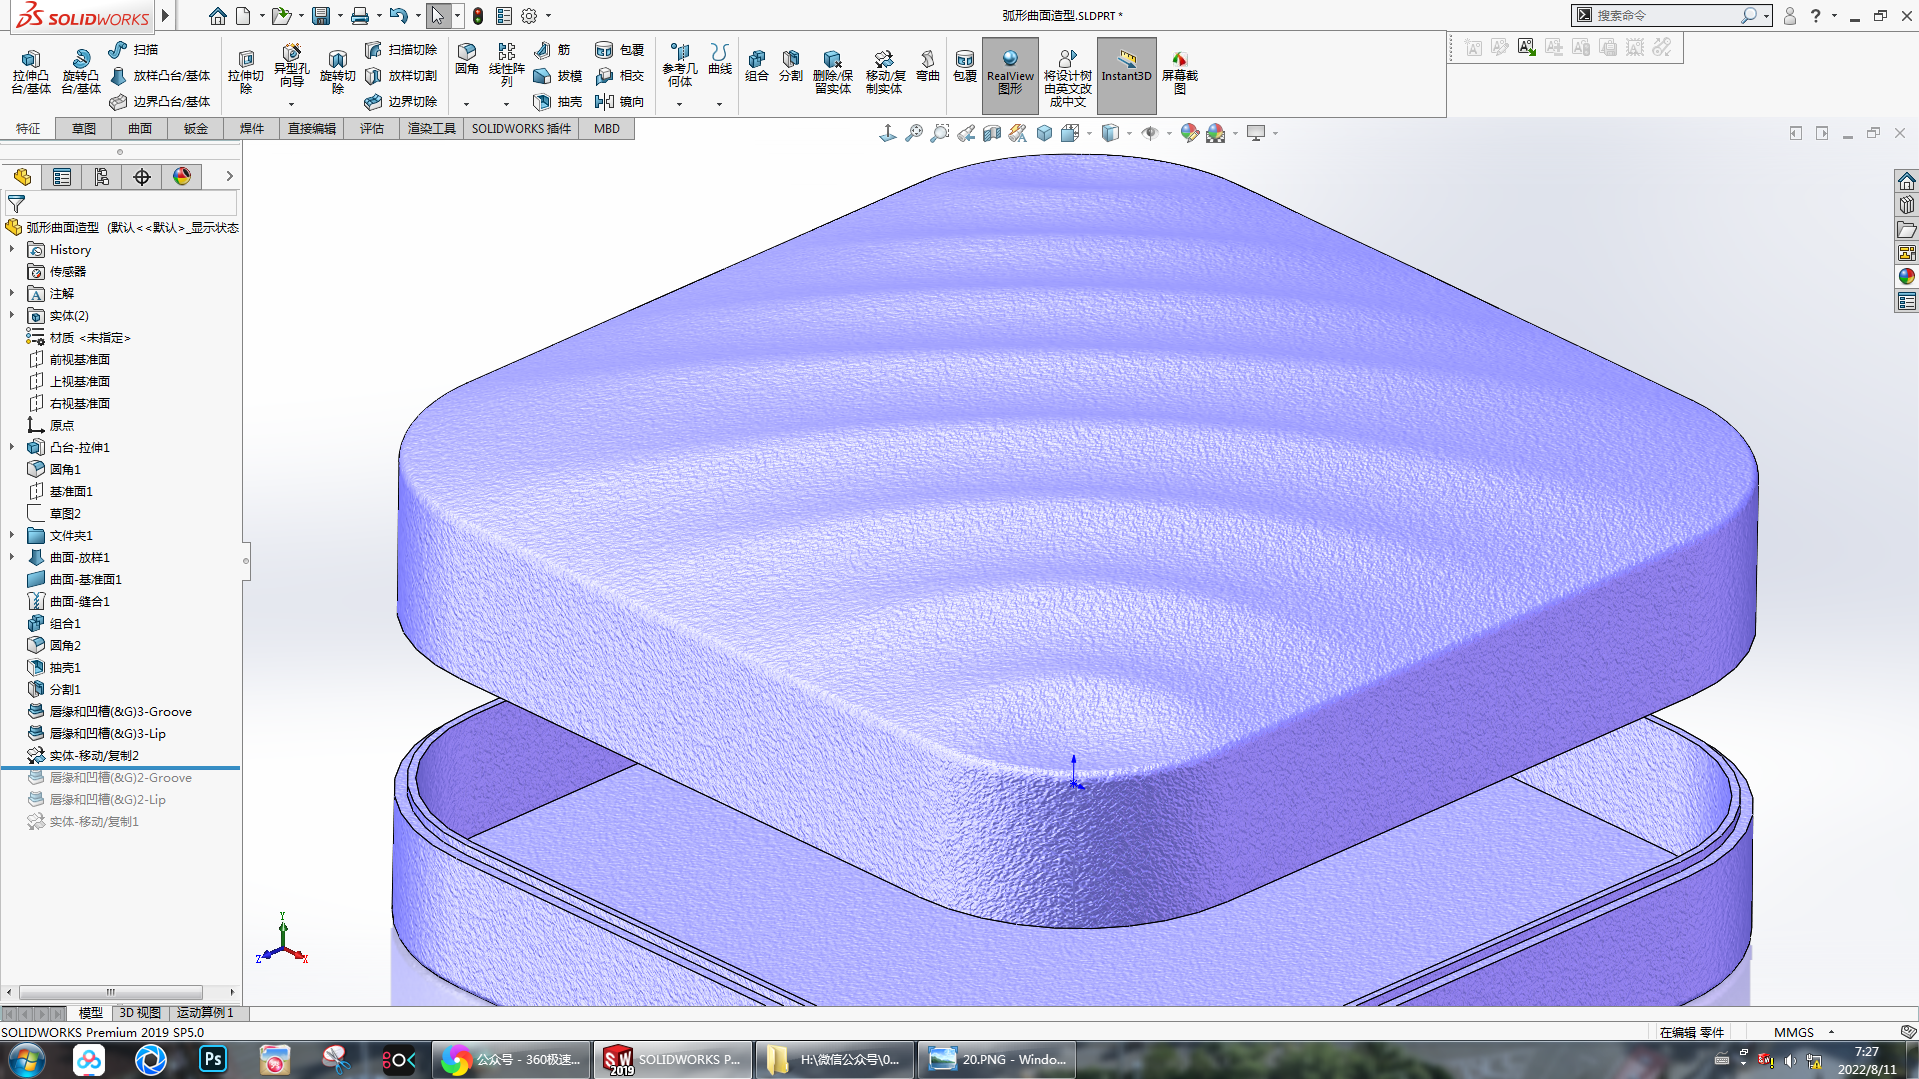Click the Lofted Boss/Base (放样凸台/基体) tool

(x=160, y=75)
